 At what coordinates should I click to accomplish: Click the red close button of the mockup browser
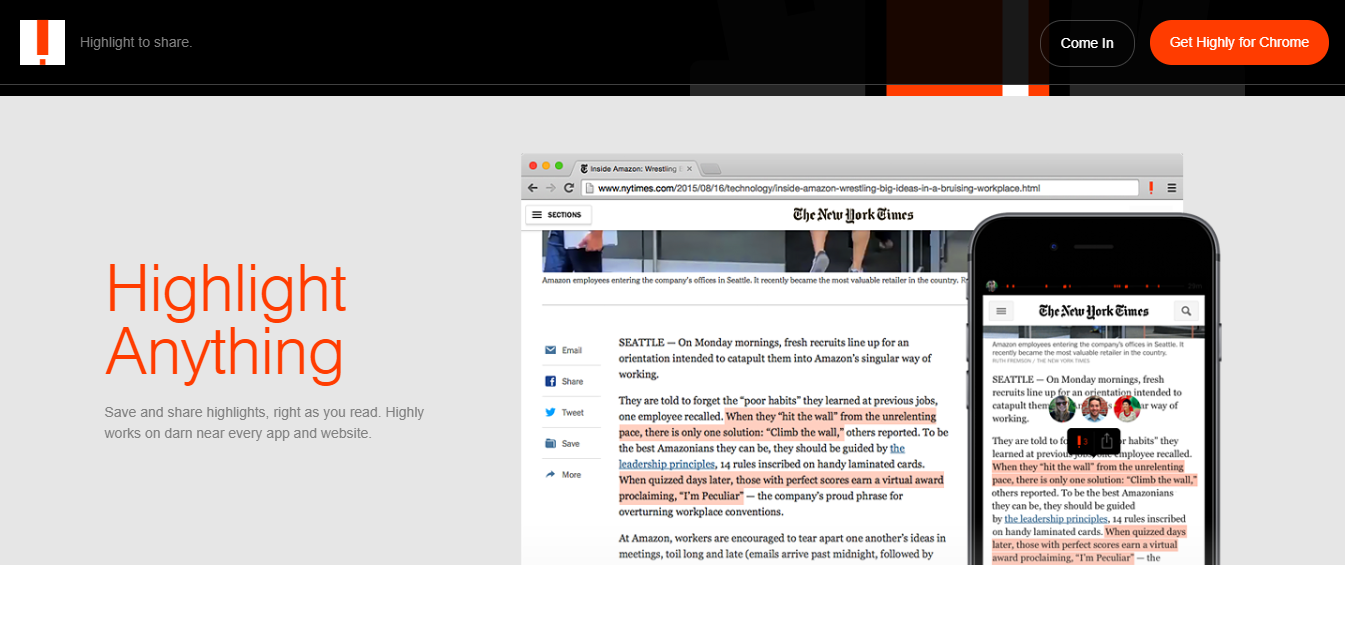533,165
